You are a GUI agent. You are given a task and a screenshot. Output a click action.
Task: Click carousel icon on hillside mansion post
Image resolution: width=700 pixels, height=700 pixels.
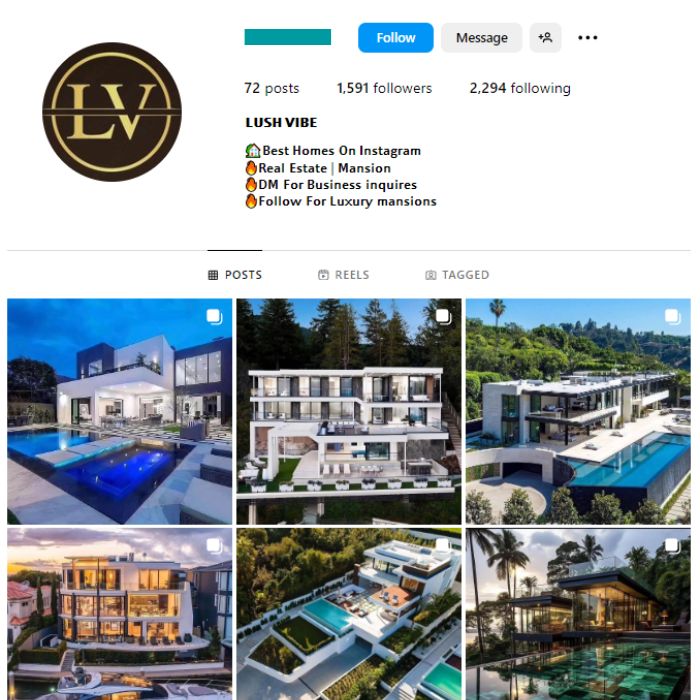[x=673, y=317]
